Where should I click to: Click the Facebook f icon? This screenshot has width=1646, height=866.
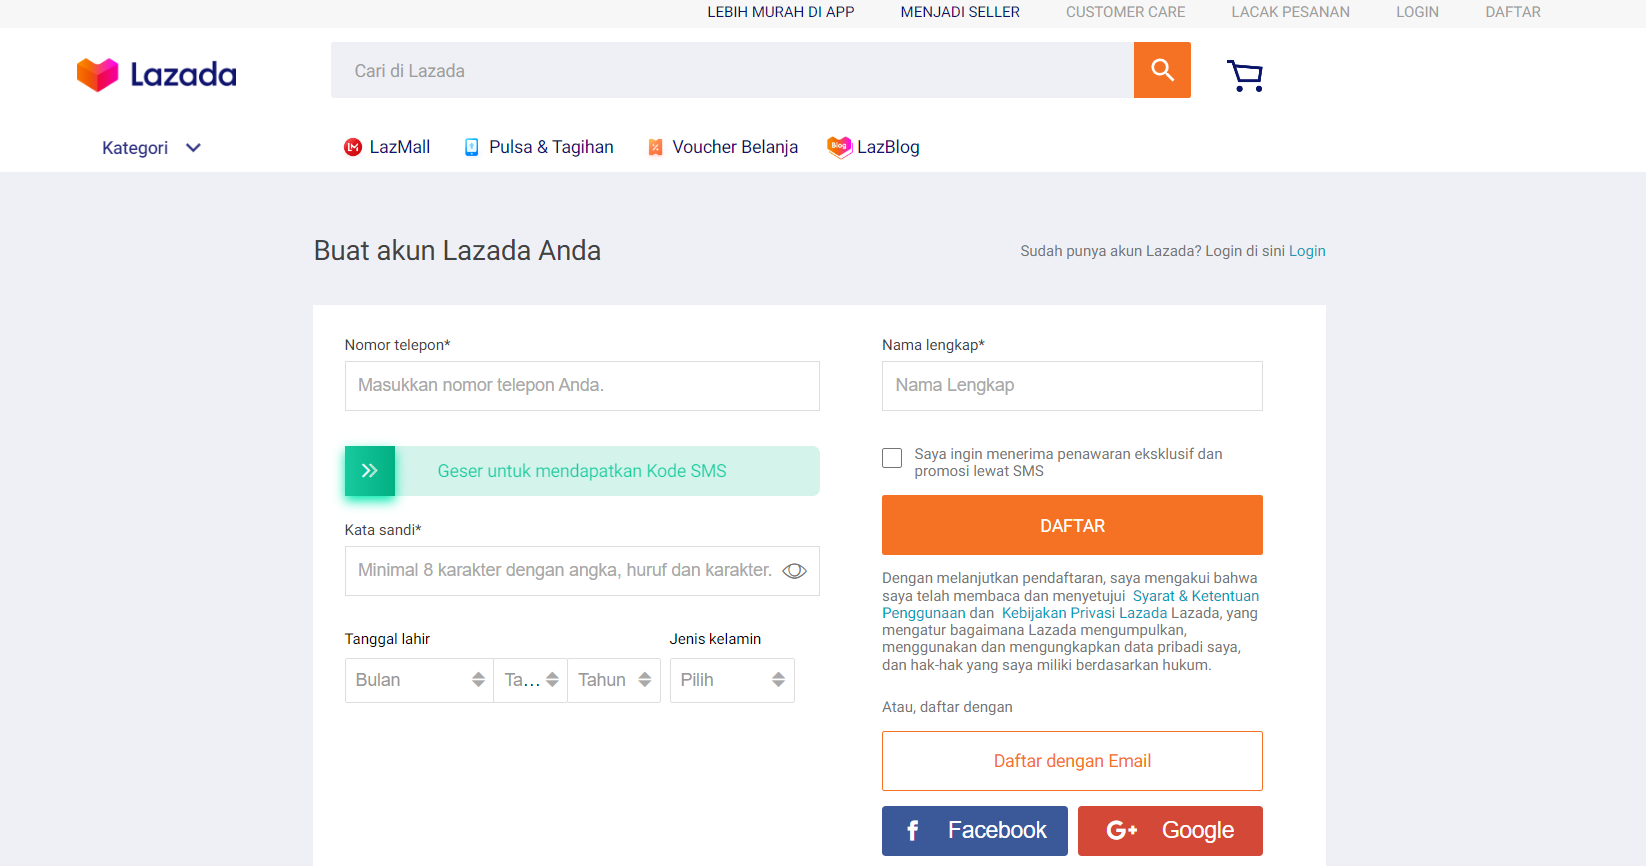[x=912, y=831]
